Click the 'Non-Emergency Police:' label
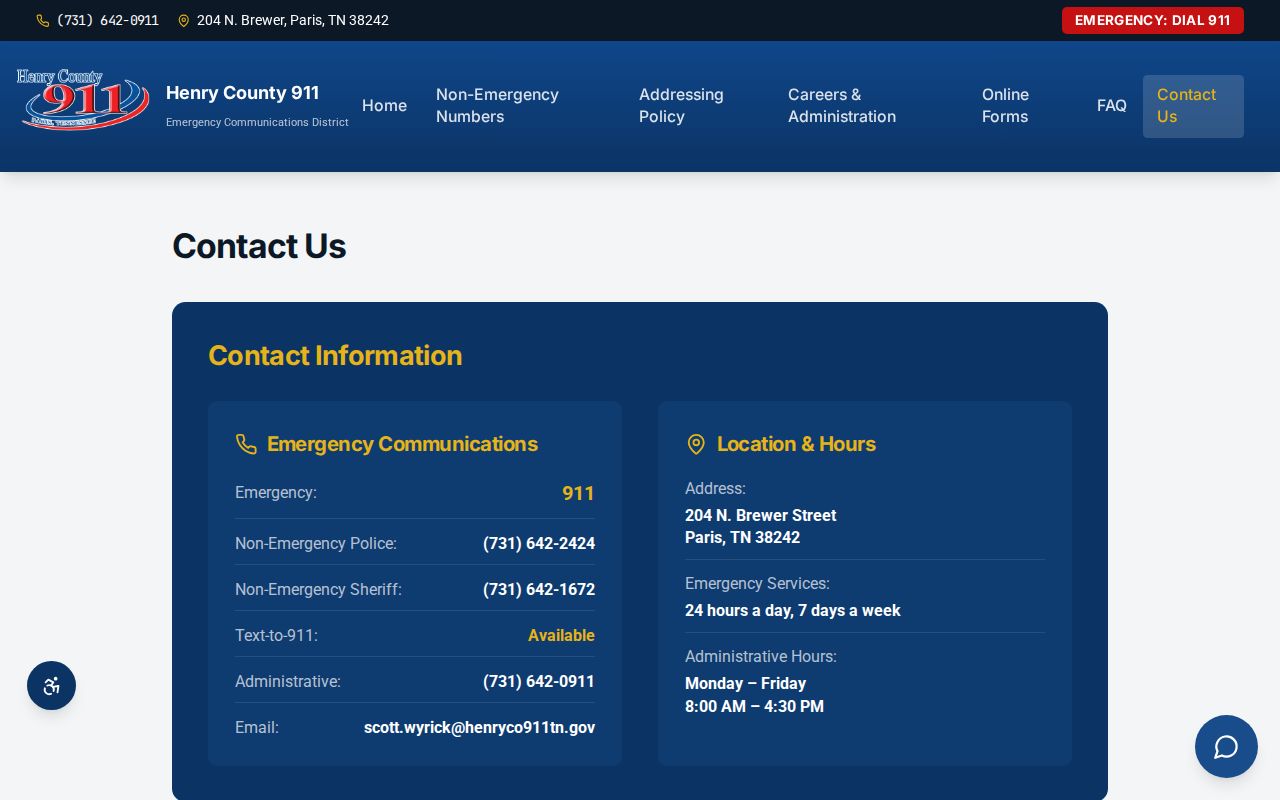This screenshot has height=800, width=1280. (x=316, y=544)
